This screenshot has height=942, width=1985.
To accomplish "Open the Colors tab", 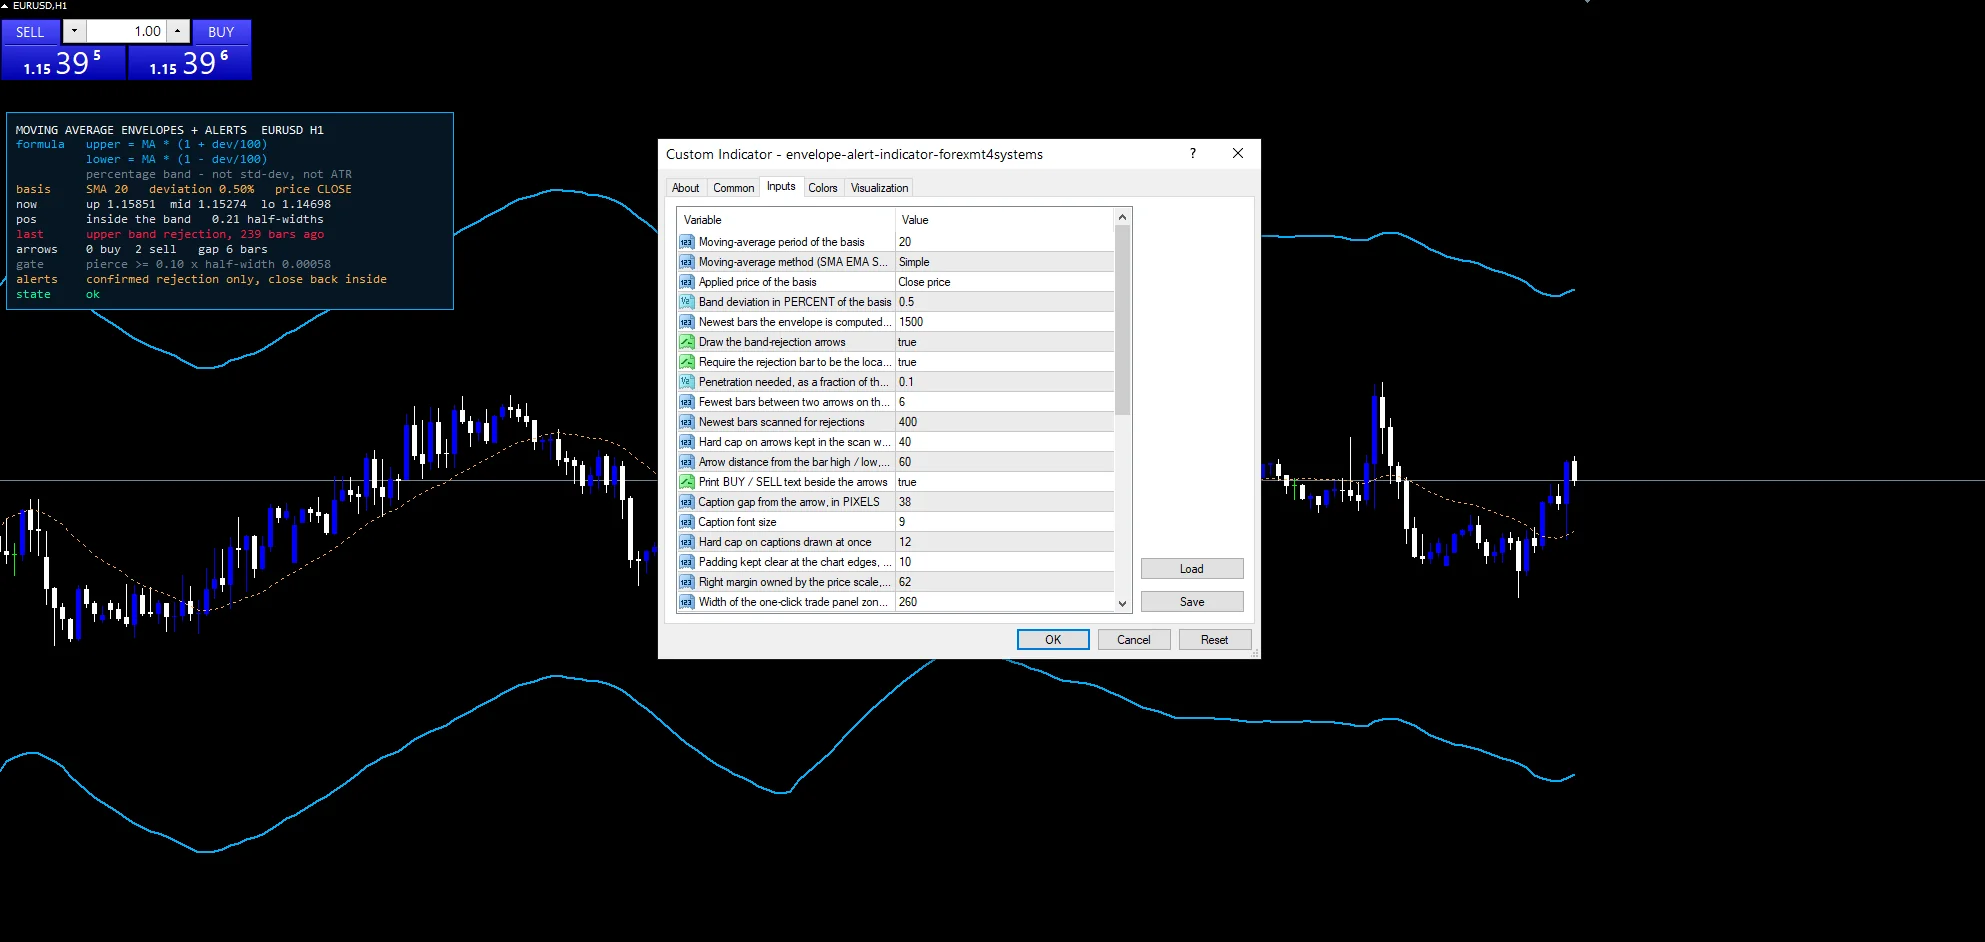I will 823,188.
